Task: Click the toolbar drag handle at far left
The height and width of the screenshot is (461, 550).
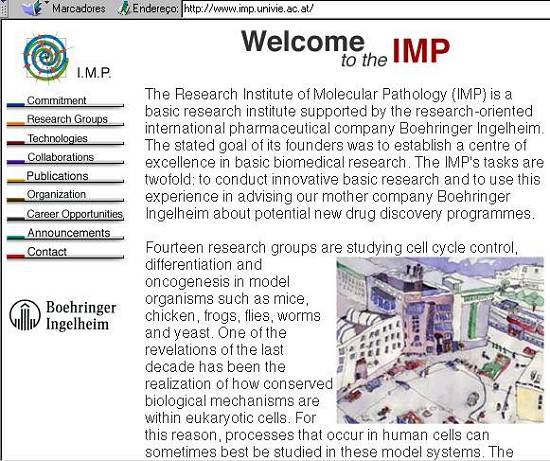Action: (4, 8)
